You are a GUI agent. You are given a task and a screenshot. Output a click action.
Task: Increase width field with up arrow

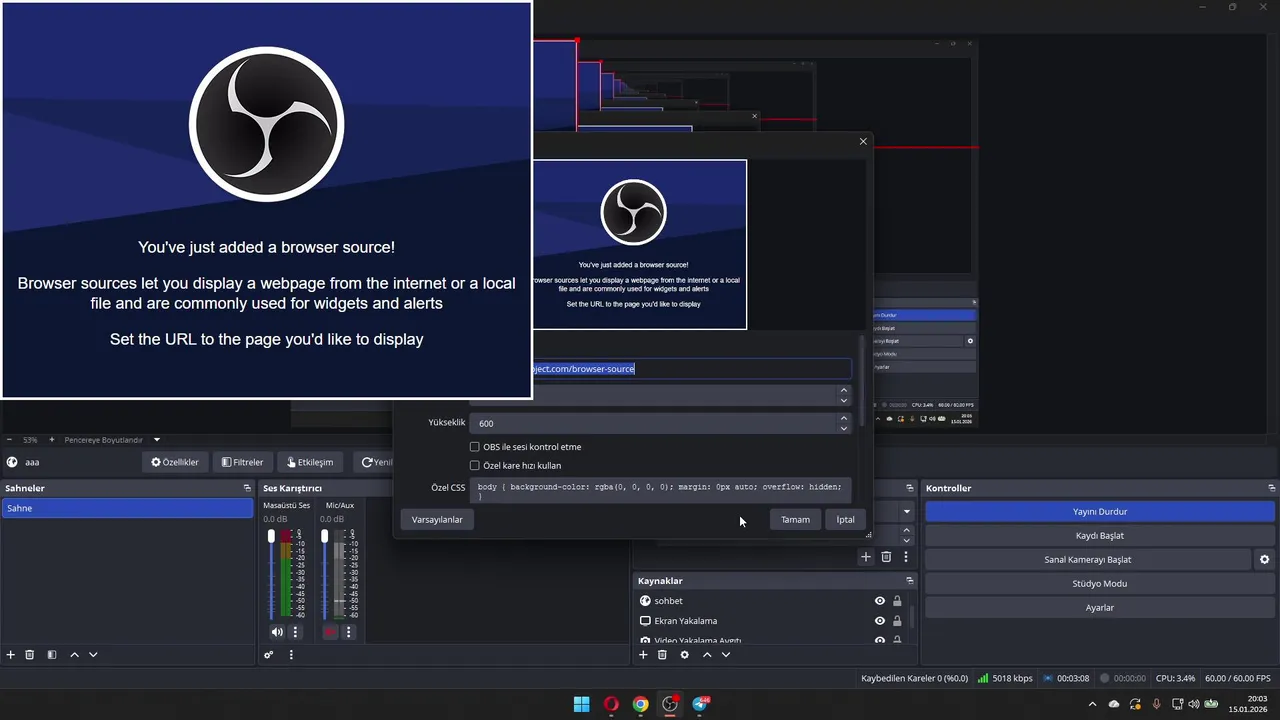[844, 391]
